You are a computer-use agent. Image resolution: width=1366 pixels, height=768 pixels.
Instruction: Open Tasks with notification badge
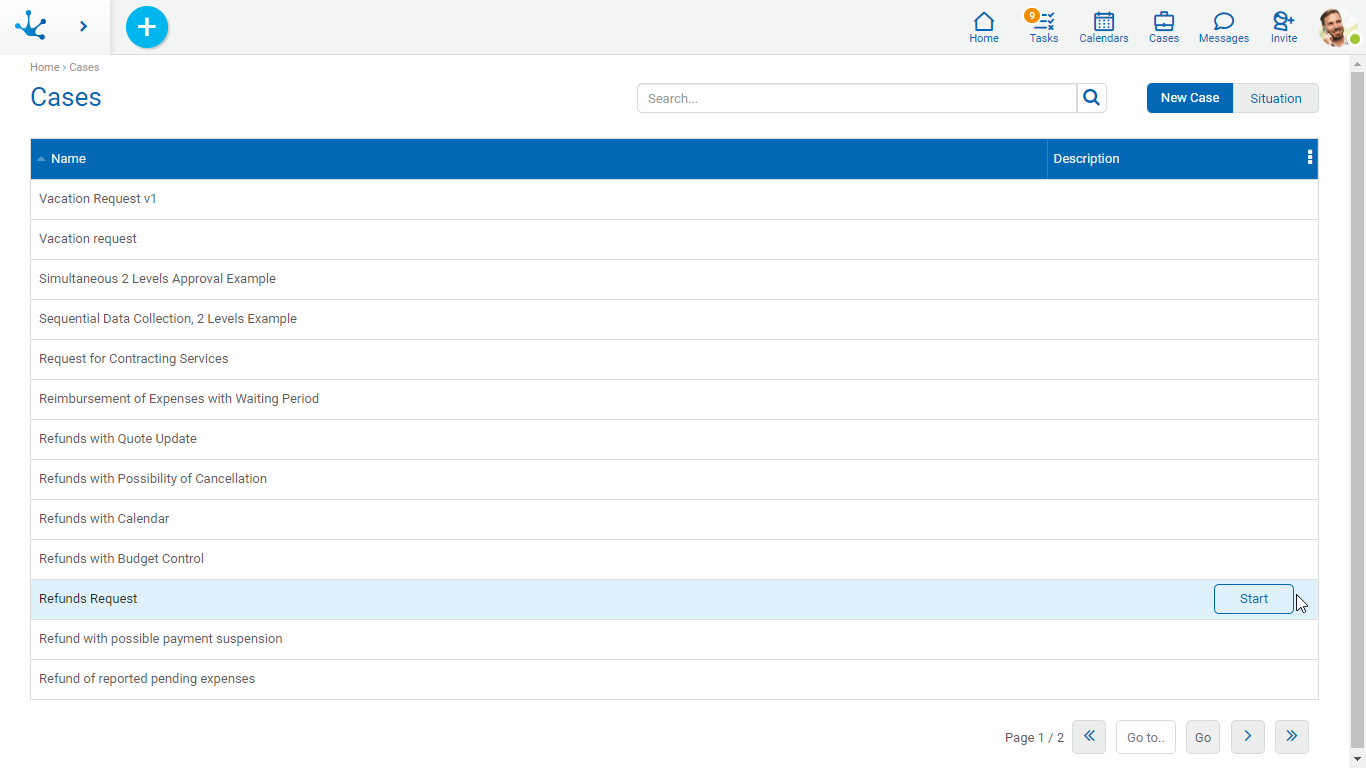tap(1044, 27)
